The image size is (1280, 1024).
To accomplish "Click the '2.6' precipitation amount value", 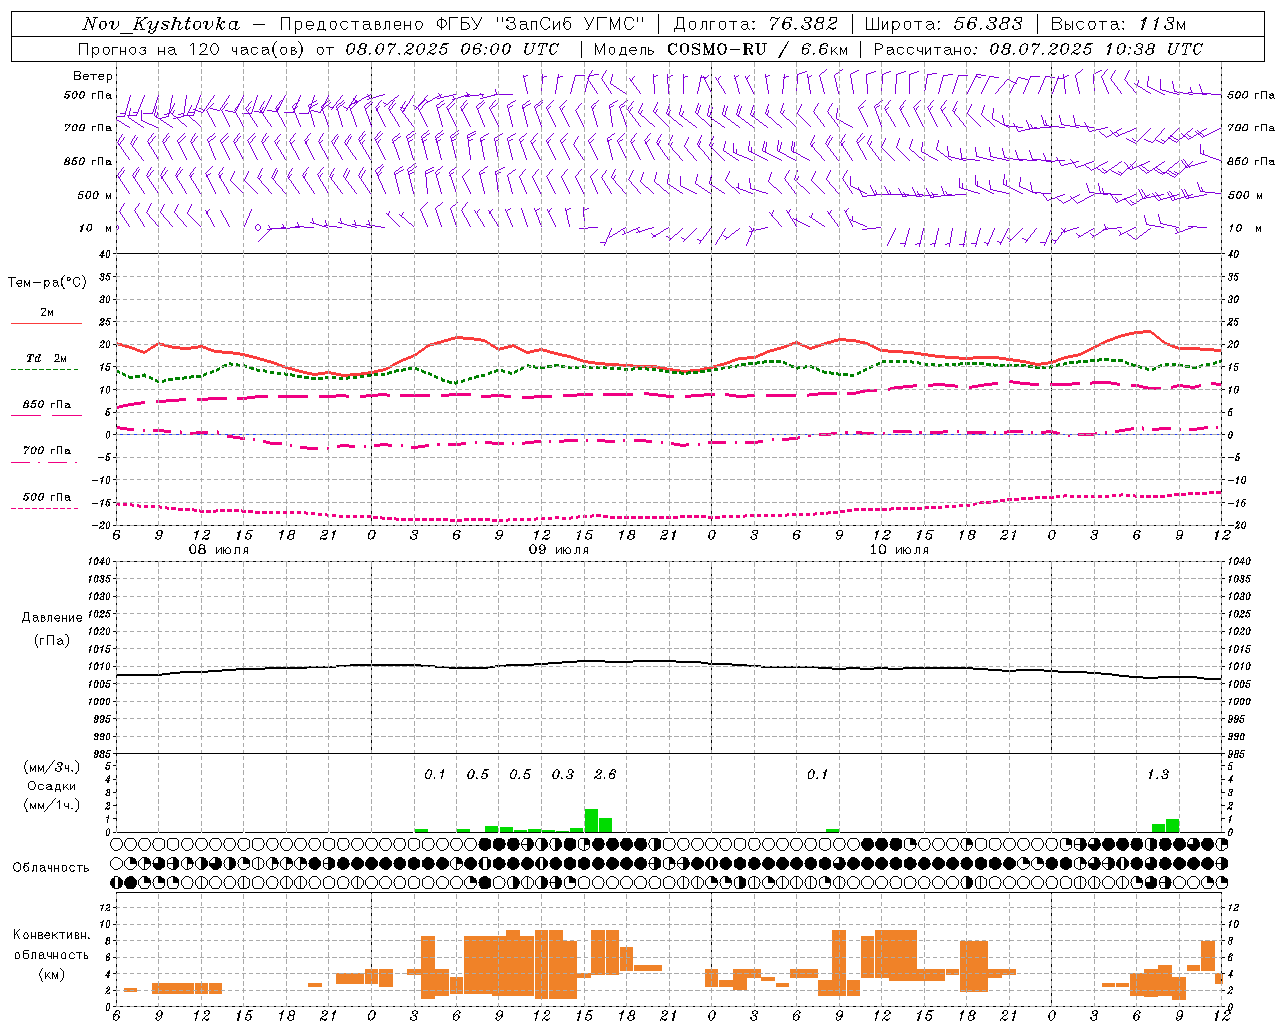I will (x=605, y=774).
